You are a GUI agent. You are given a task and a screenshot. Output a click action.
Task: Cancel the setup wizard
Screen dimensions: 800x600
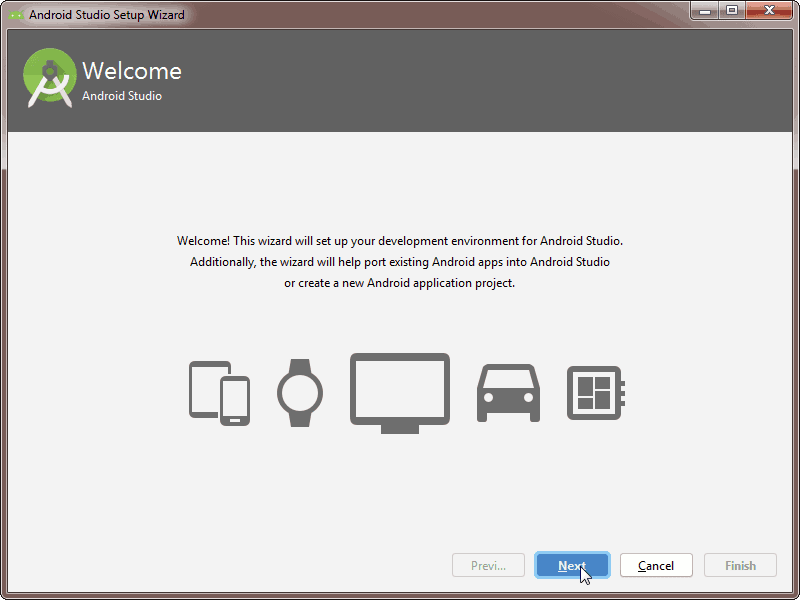tap(656, 565)
